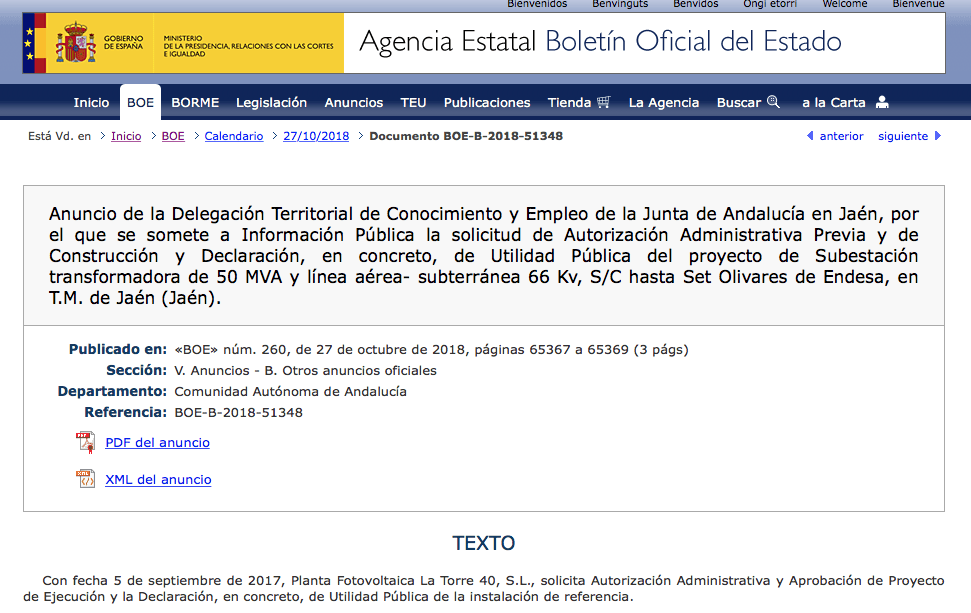Click the shopping cart icon beside Tienda
This screenshot has width=971, height=613.
point(604,102)
